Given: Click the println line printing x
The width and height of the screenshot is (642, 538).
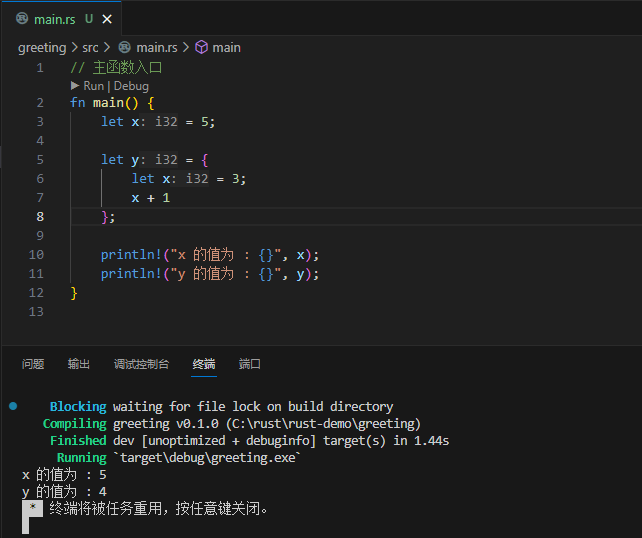Looking at the screenshot, I should (x=210, y=255).
